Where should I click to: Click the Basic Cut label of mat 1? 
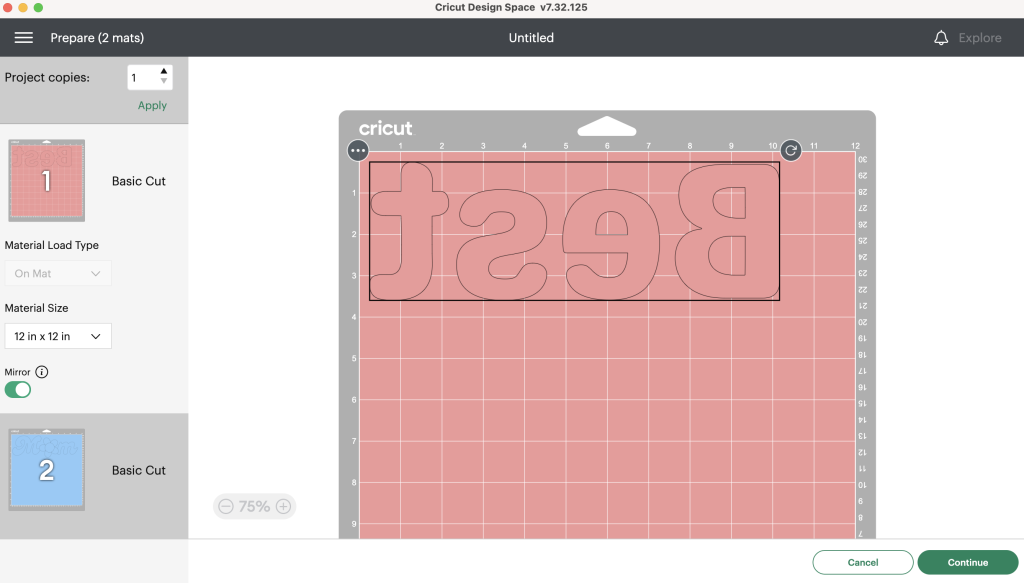coord(138,181)
